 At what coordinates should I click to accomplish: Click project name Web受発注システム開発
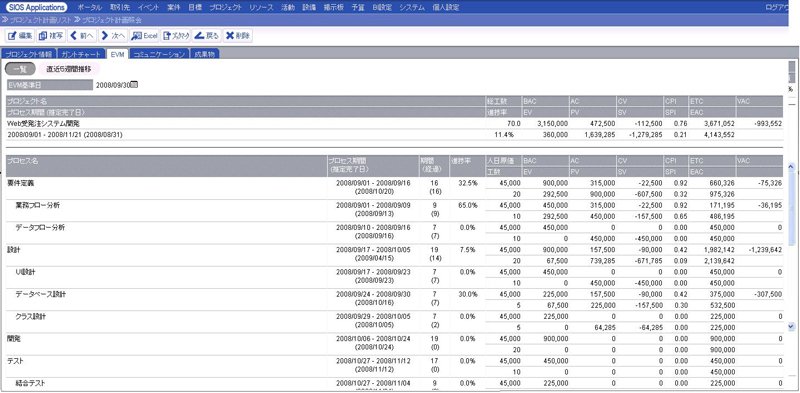(x=43, y=124)
